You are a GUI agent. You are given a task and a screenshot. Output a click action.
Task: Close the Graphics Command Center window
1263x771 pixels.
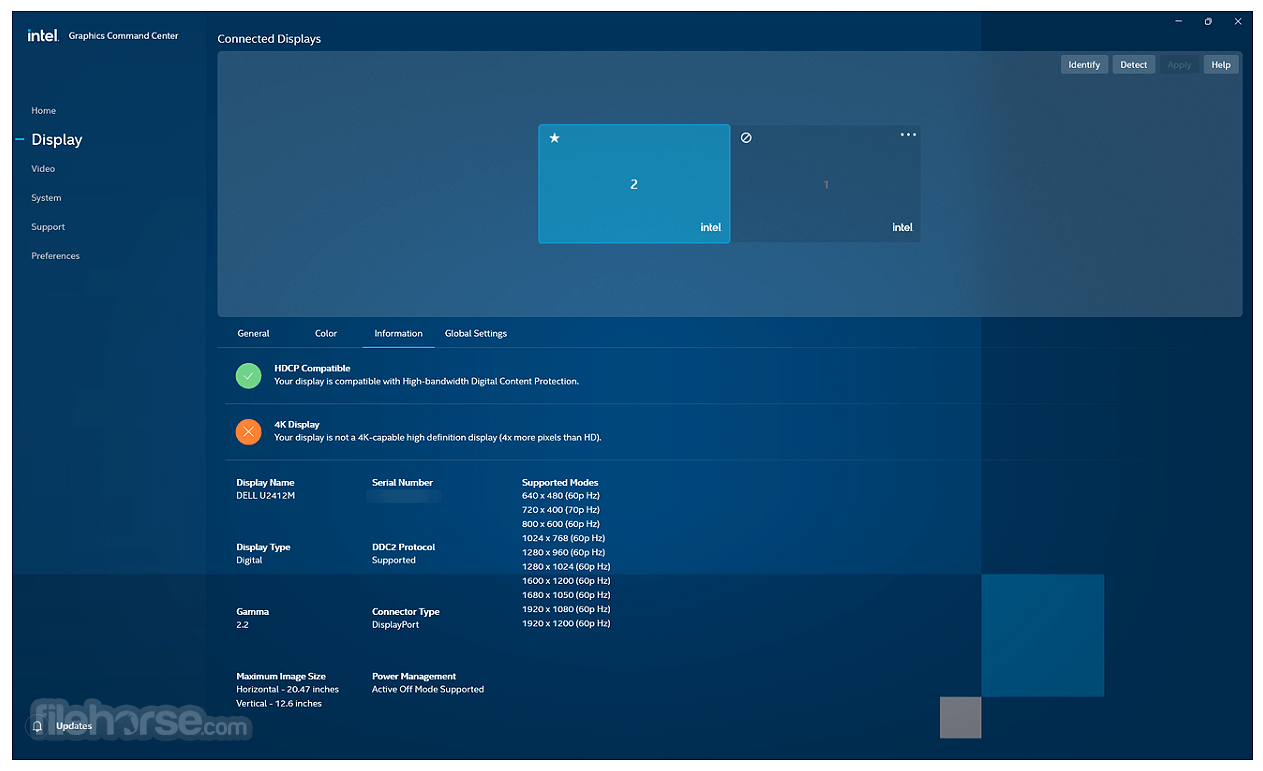(x=1238, y=21)
